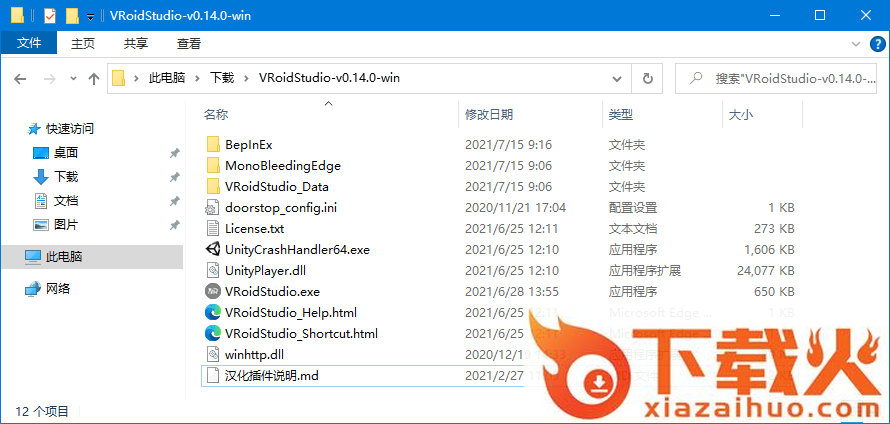Select the 网络 label in navigation pane
This screenshot has width=890, height=424.
click(58, 289)
